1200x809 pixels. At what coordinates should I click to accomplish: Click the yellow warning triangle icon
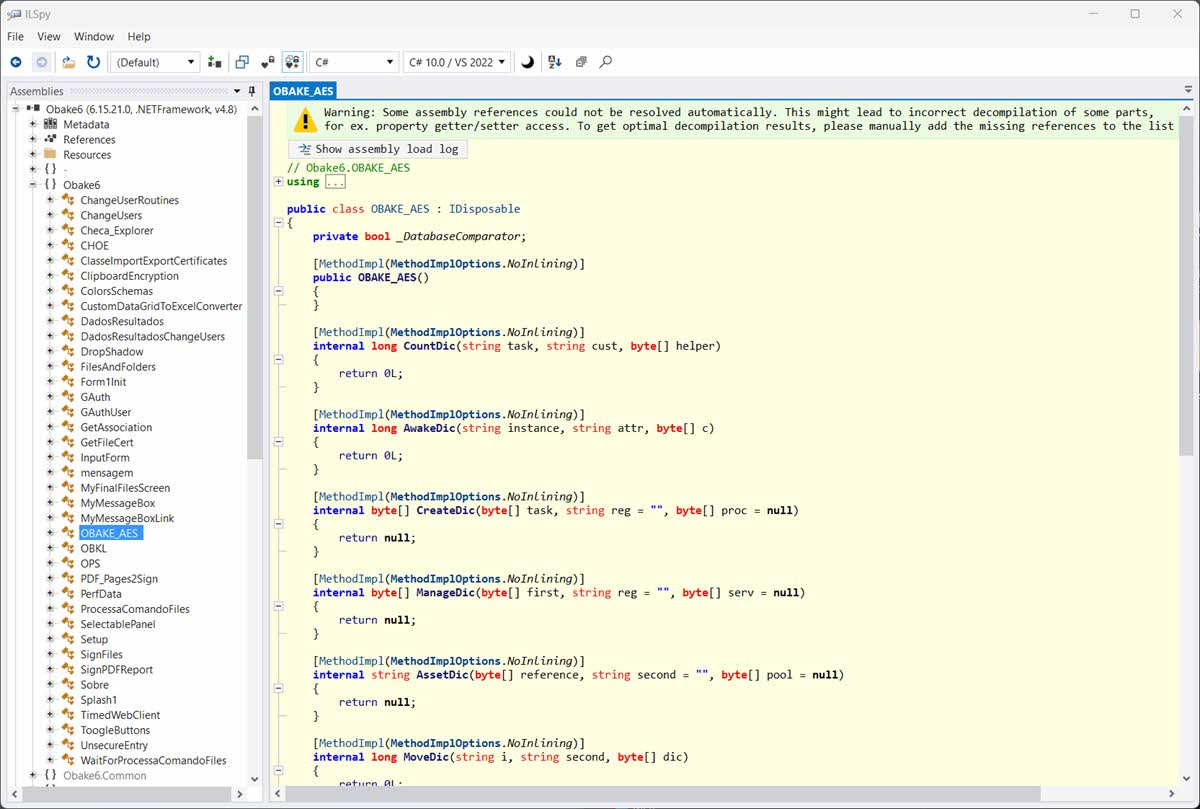click(x=304, y=120)
